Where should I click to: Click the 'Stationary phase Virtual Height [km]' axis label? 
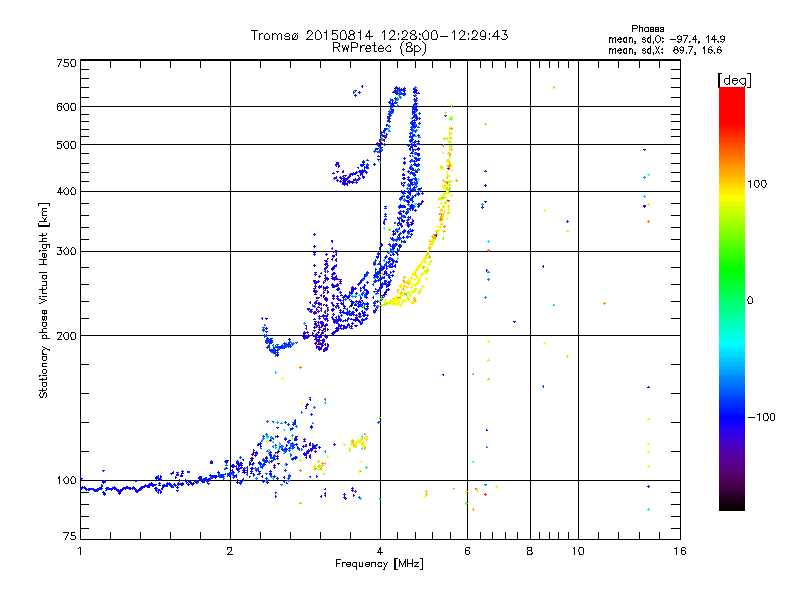click(x=43, y=300)
